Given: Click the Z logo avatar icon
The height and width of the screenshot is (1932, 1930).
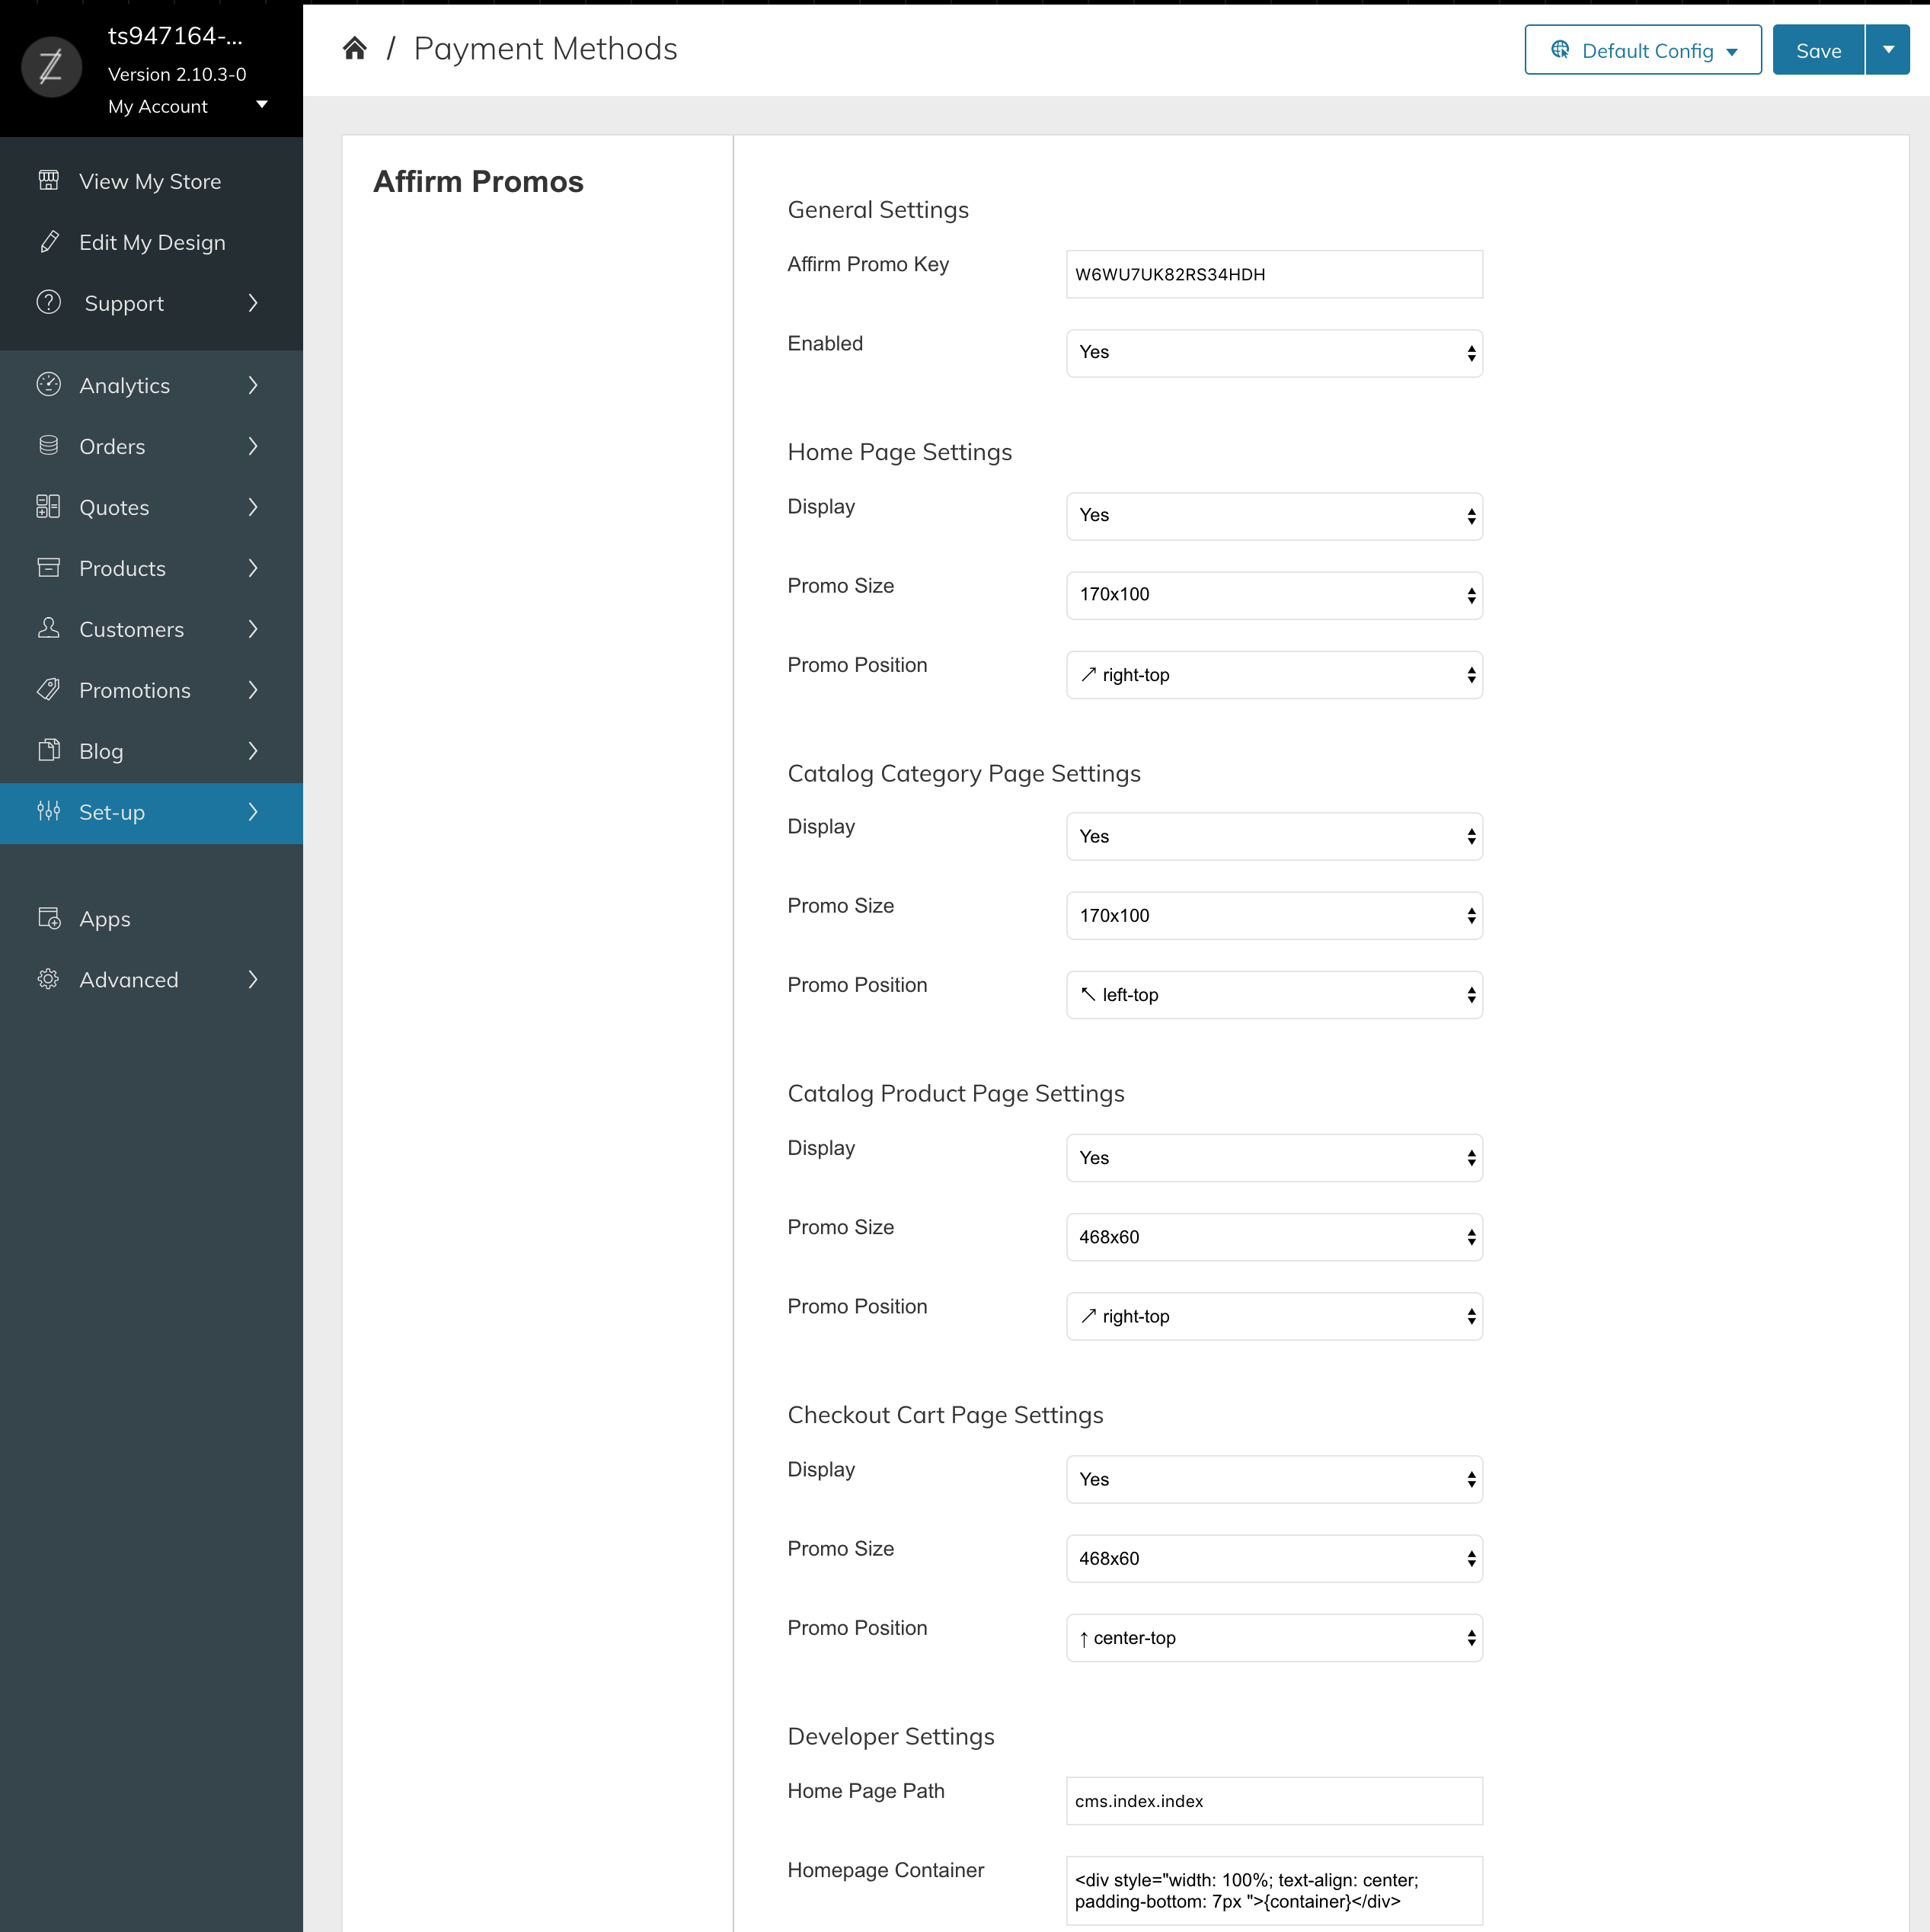Looking at the screenshot, I should [x=51, y=67].
